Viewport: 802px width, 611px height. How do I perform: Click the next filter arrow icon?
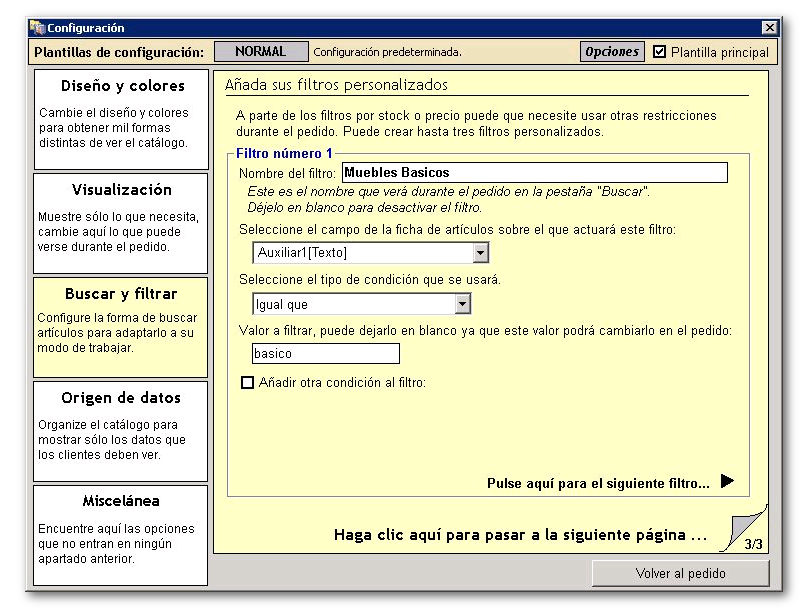tap(727, 481)
